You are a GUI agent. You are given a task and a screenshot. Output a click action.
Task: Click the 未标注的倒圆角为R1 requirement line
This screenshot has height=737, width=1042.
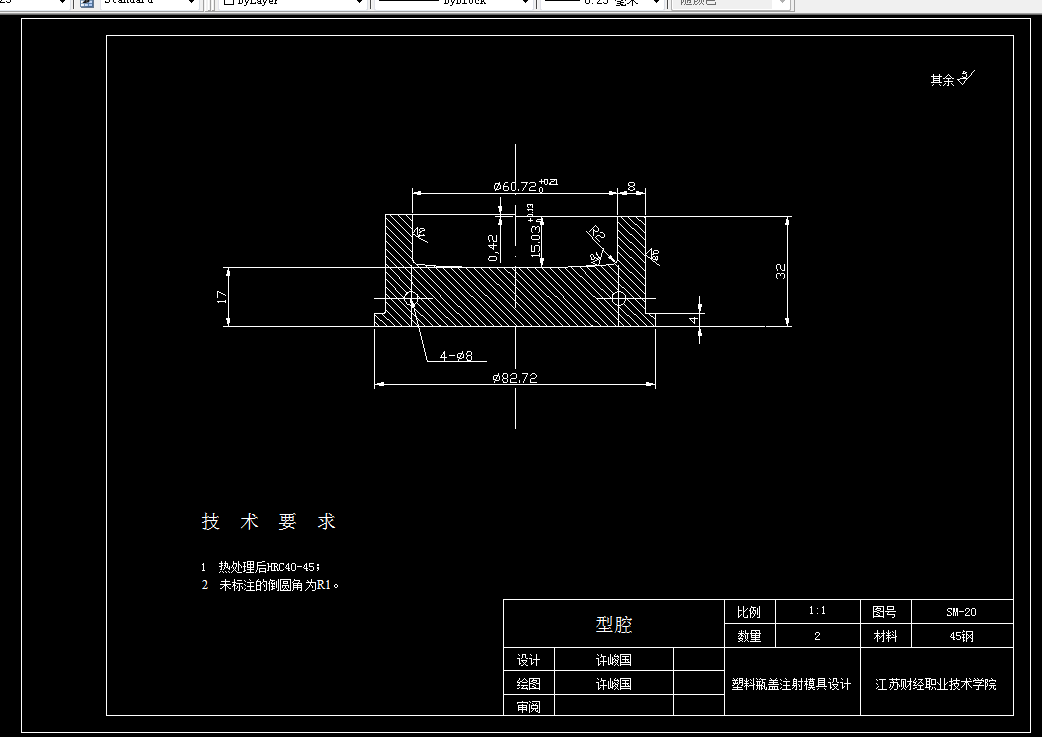pyautogui.click(x=271, y=585)
